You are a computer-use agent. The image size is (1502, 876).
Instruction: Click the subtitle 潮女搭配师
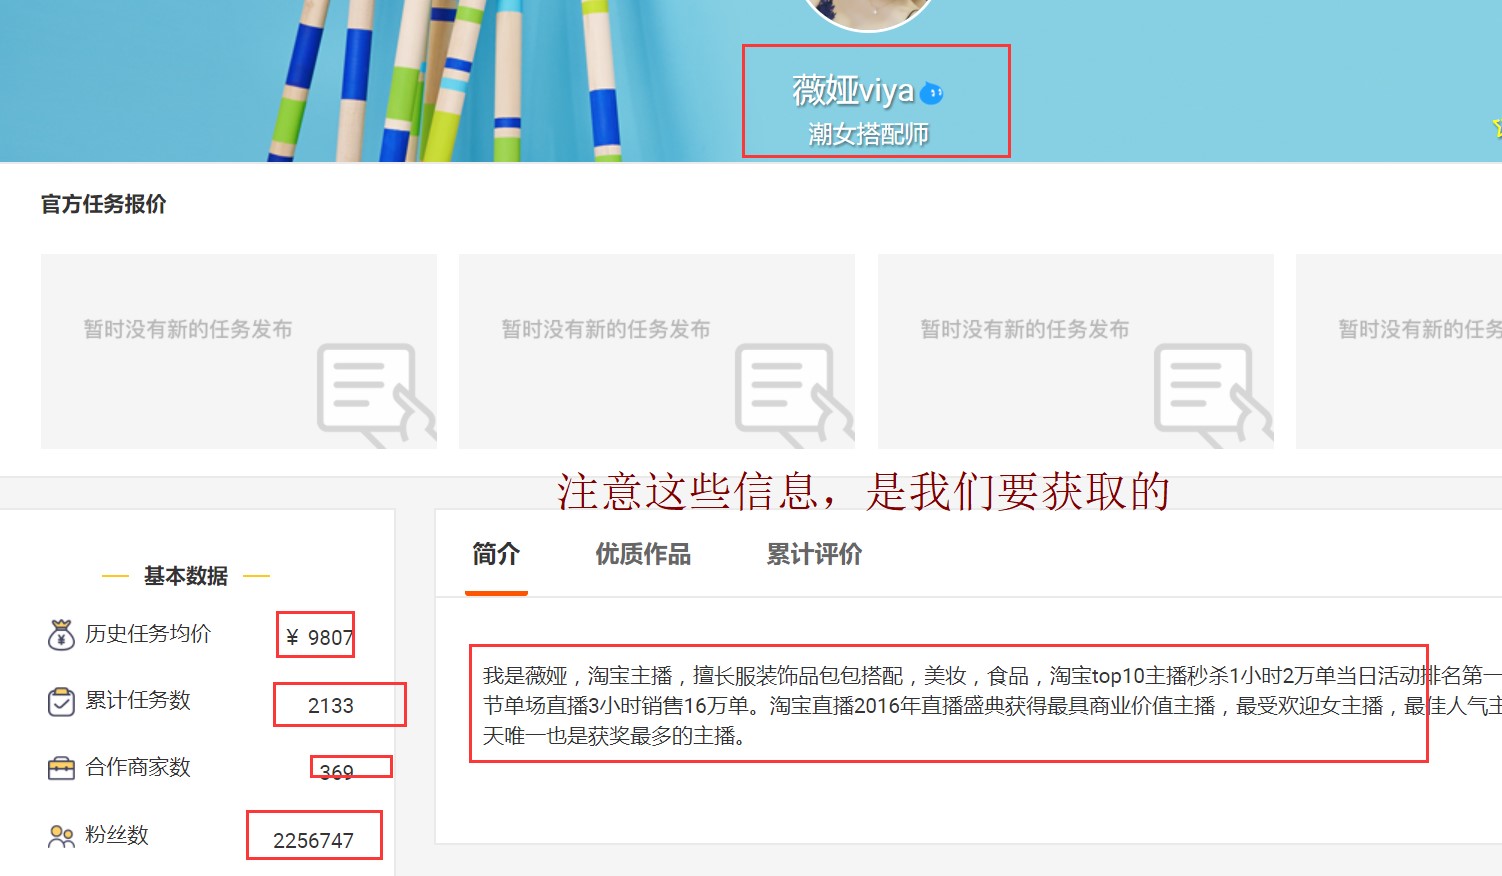coord(868,134)
